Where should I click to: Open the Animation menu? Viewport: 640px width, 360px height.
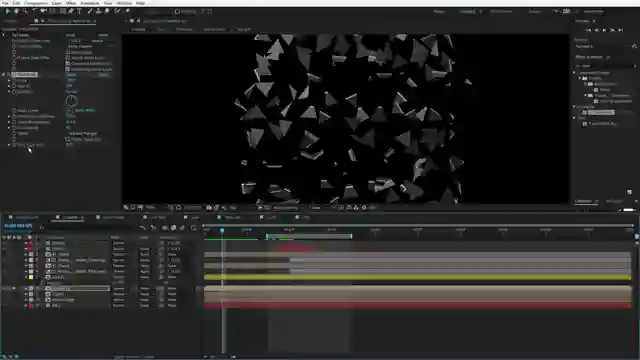click(89, 3)
